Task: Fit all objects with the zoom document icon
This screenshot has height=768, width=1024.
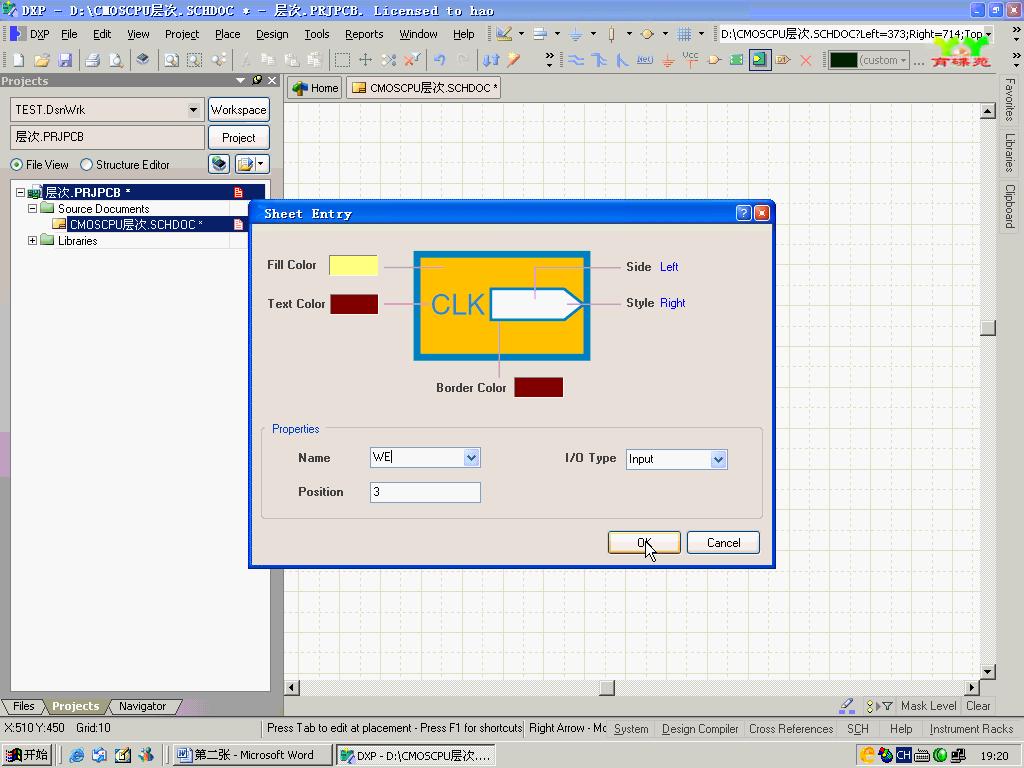Action: click(172, 60)
